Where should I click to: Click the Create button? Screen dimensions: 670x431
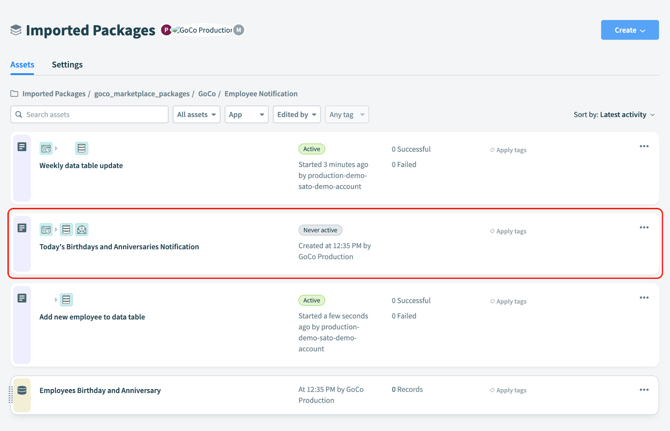pos(629,30)
